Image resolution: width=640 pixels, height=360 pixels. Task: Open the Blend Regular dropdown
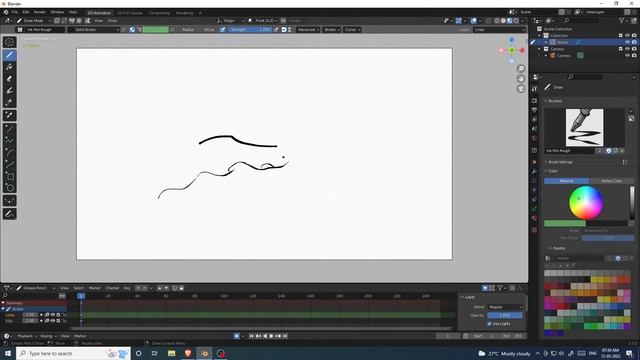click(505, 307)
